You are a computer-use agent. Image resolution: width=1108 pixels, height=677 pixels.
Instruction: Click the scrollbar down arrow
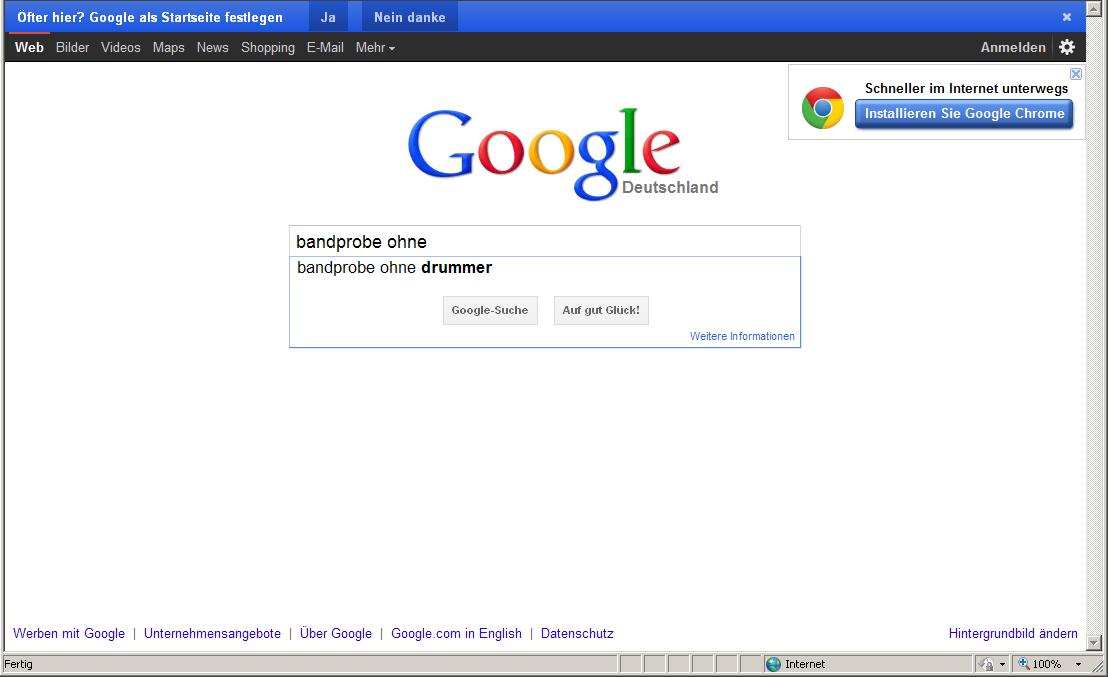coord(1094,643)
